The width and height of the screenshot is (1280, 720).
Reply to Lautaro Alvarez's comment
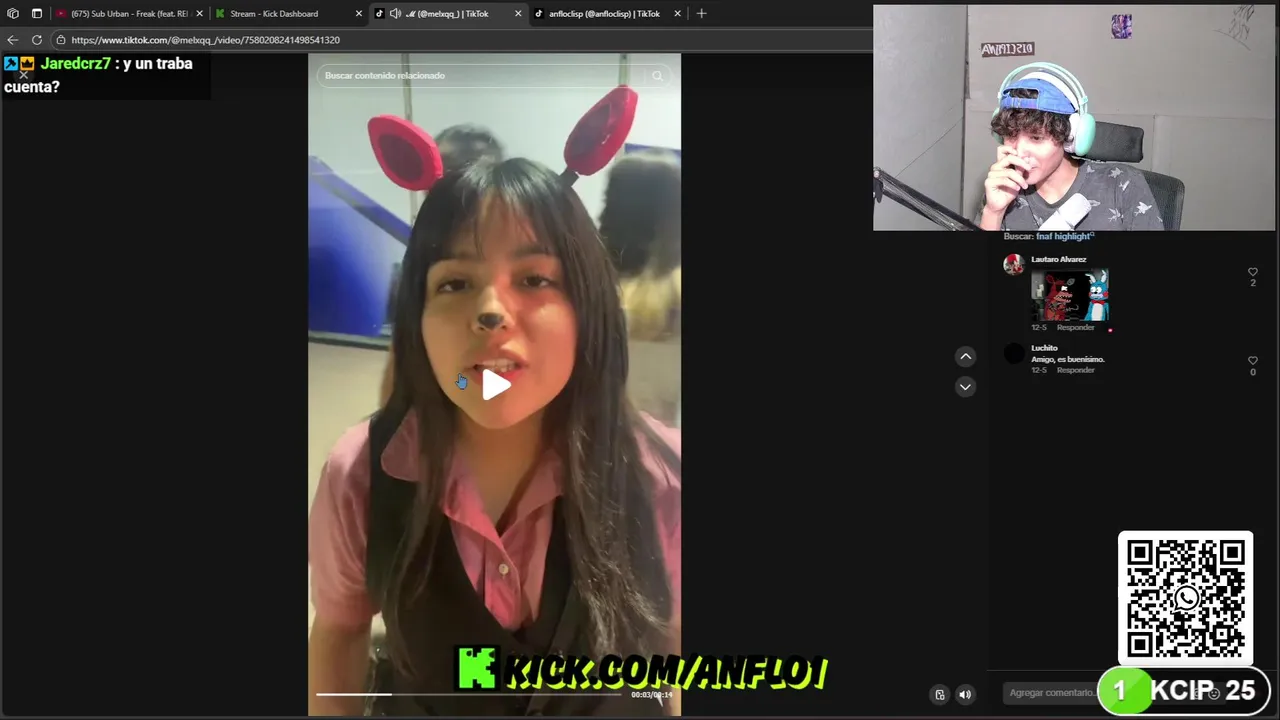[x=1076, y=328]
